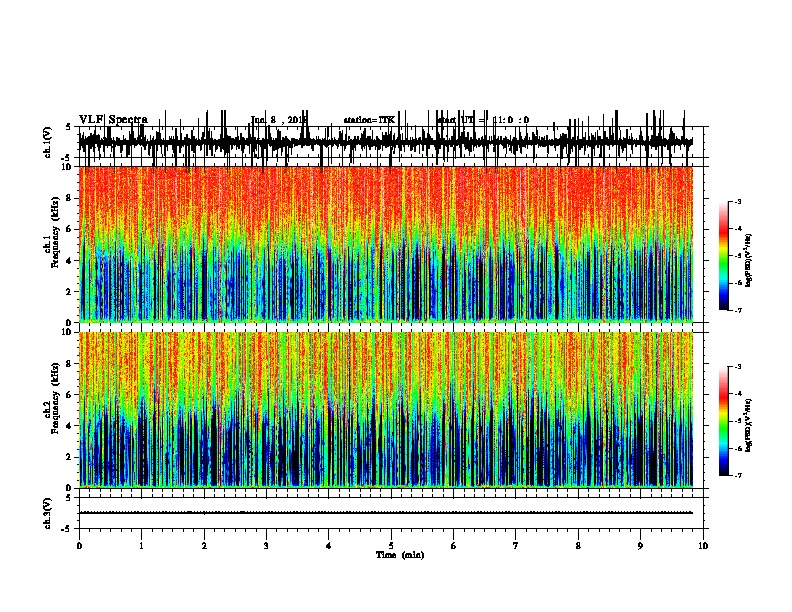This screenshot has width=792, height=612.
Task: Click the "8" kHz tick on ch.1 frequency axis
Action: pyautogui.click(x=69, y=198)
